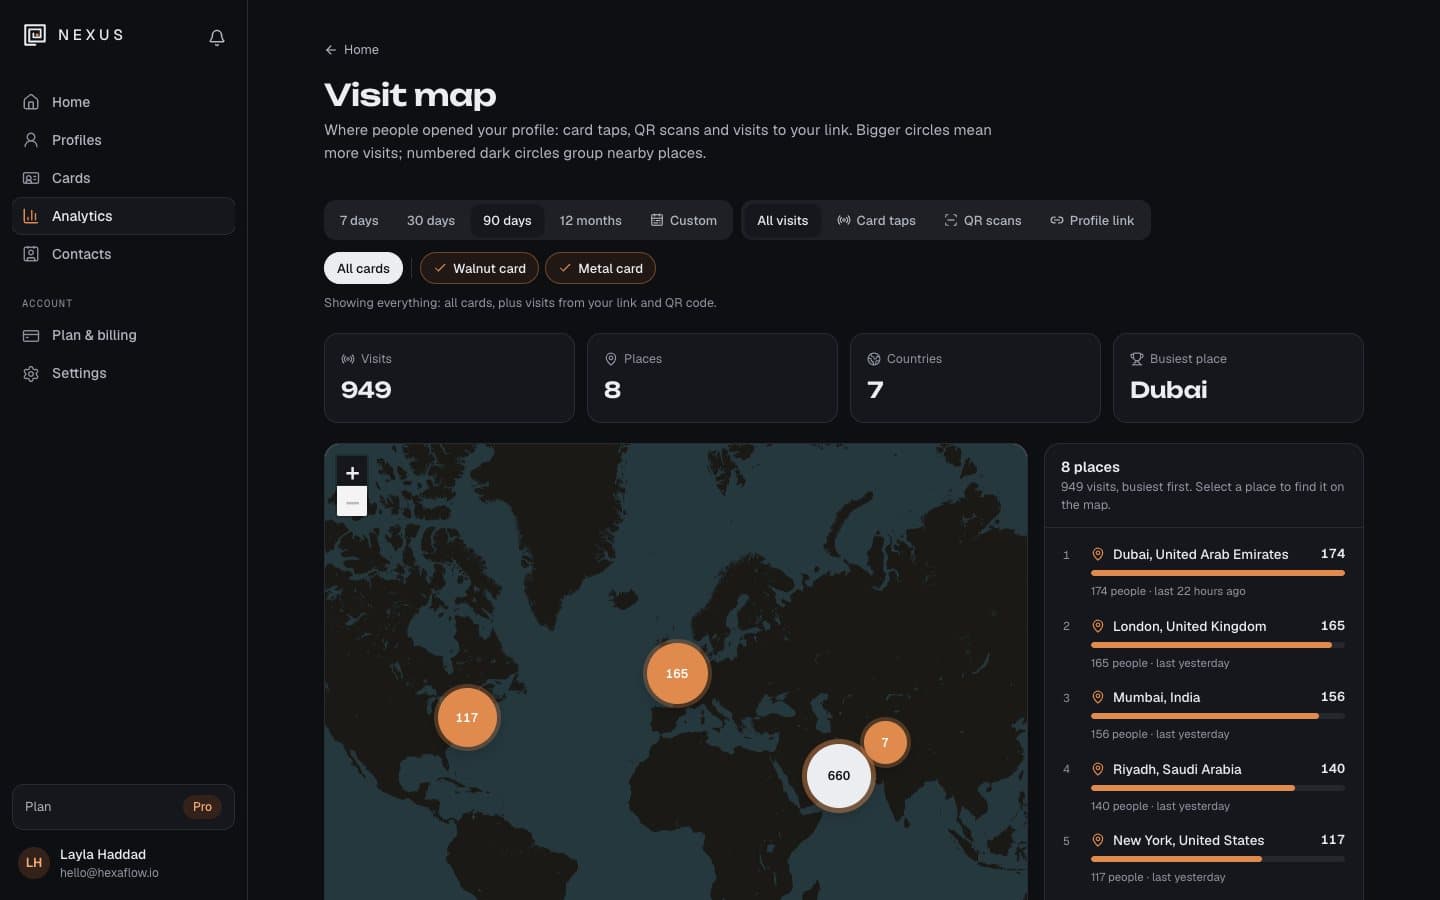1440x900 pixels.
Task: Open Plan & billing page
Action: [124, 335]
